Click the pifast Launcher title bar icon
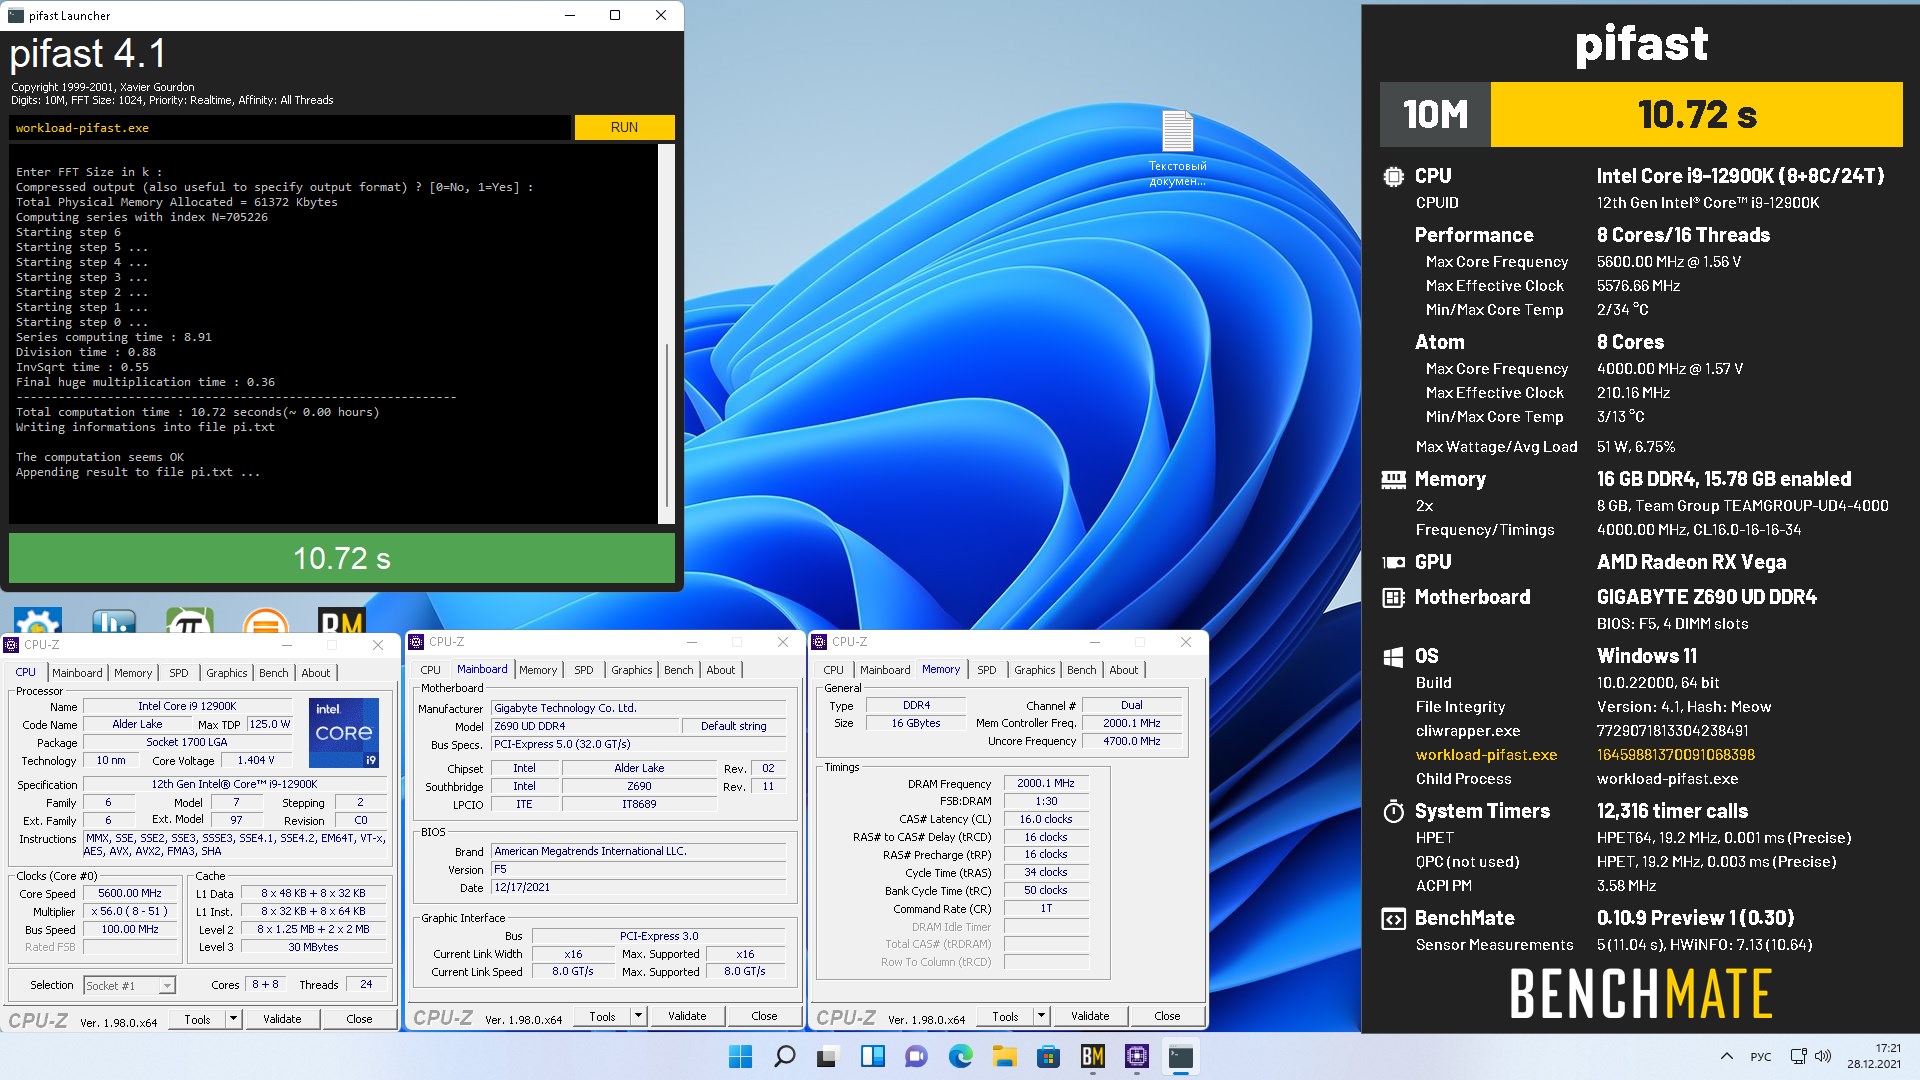Viewport: 1920px width, 1080px height. pyautogui.click(x=15, y=15)
